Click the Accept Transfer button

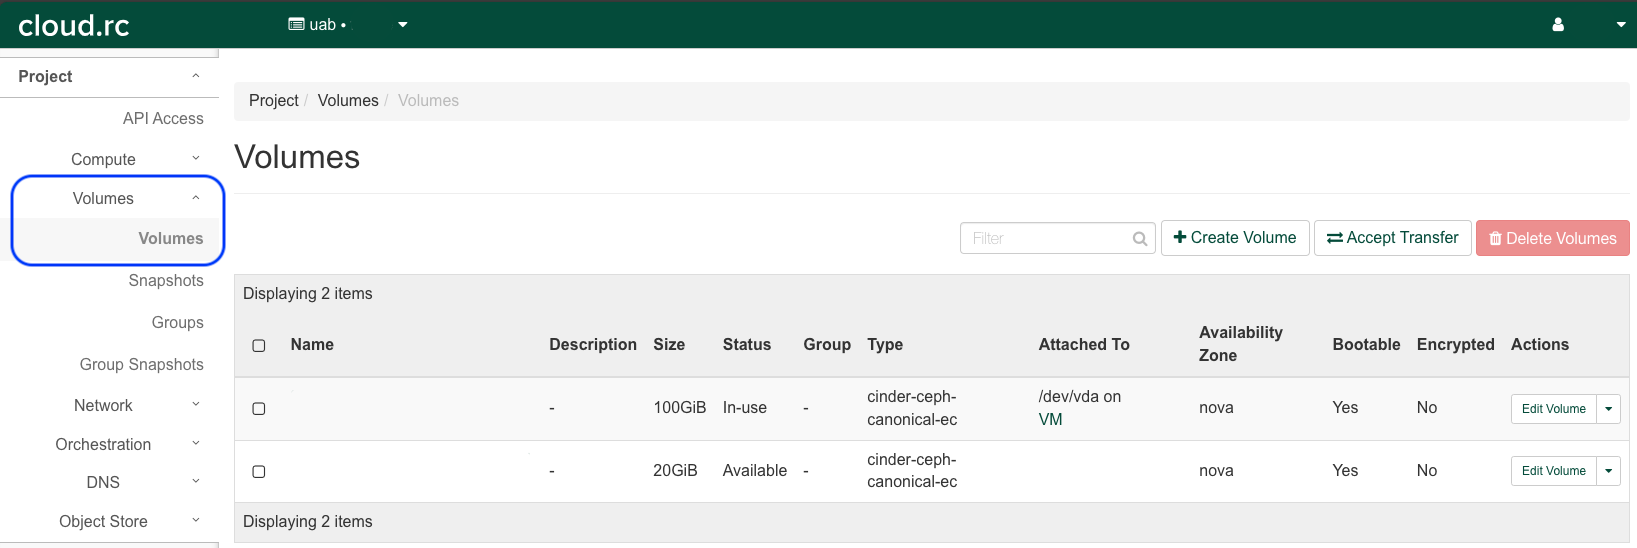pyautogui.click(x=1392, y=238)
